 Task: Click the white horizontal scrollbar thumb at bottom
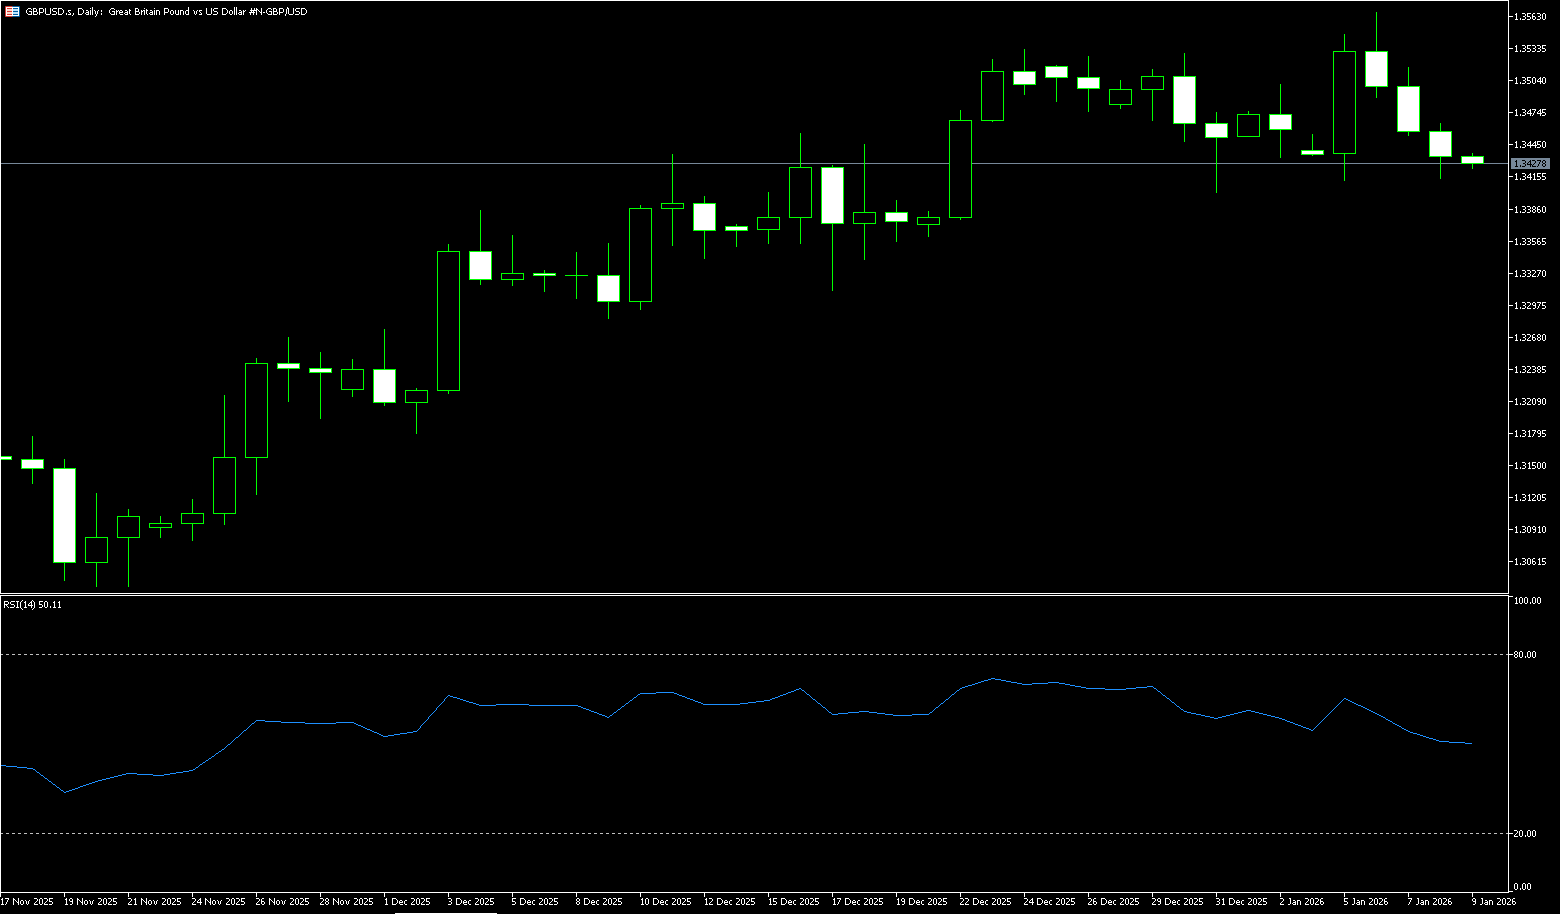[445, 912]
